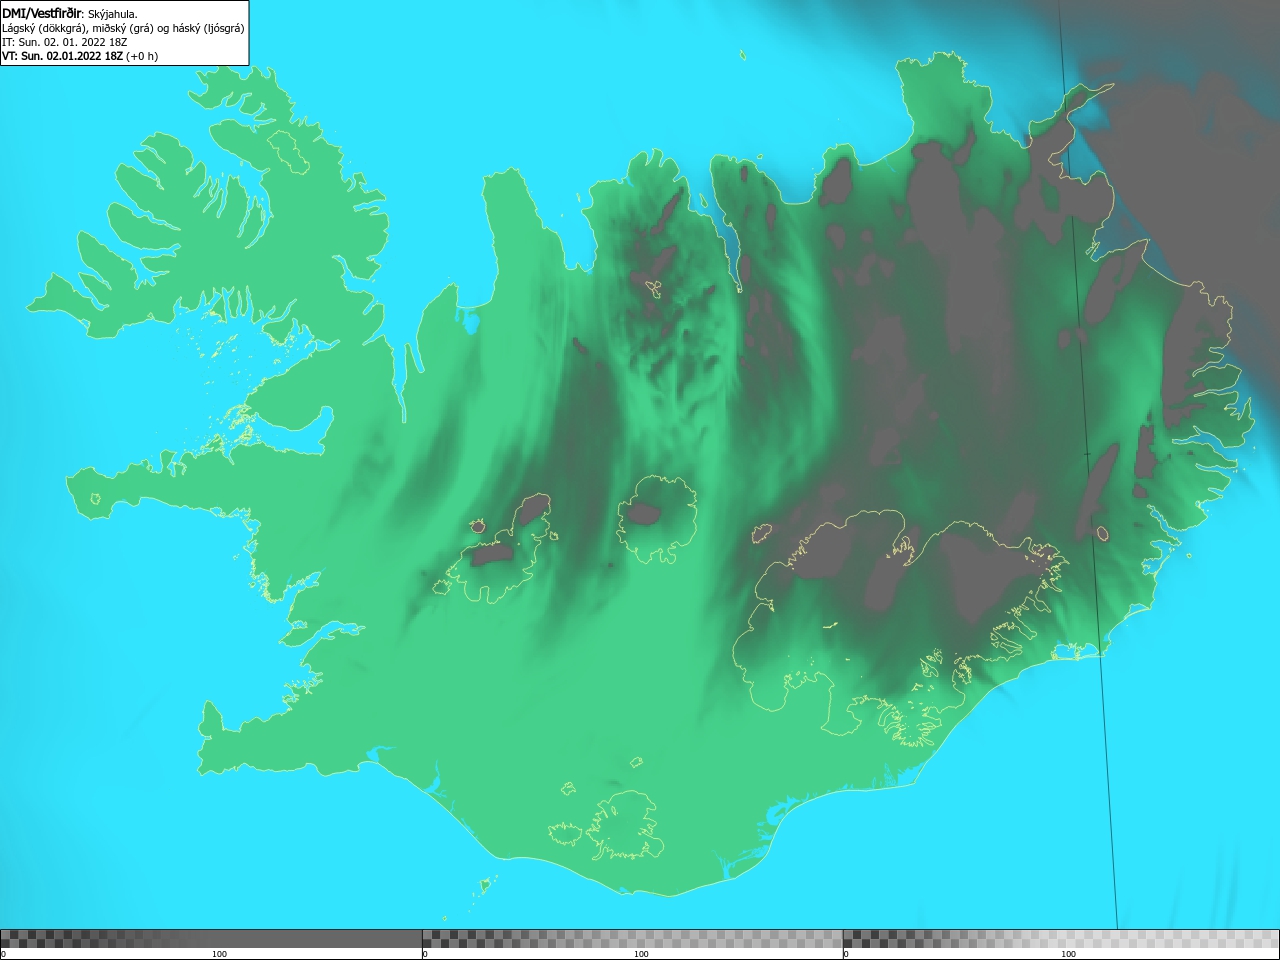Click the 'IT: Sun. 02. 01. 2022 18Z' line
This screenshot has height=960, width=1280.
(64, 42)
